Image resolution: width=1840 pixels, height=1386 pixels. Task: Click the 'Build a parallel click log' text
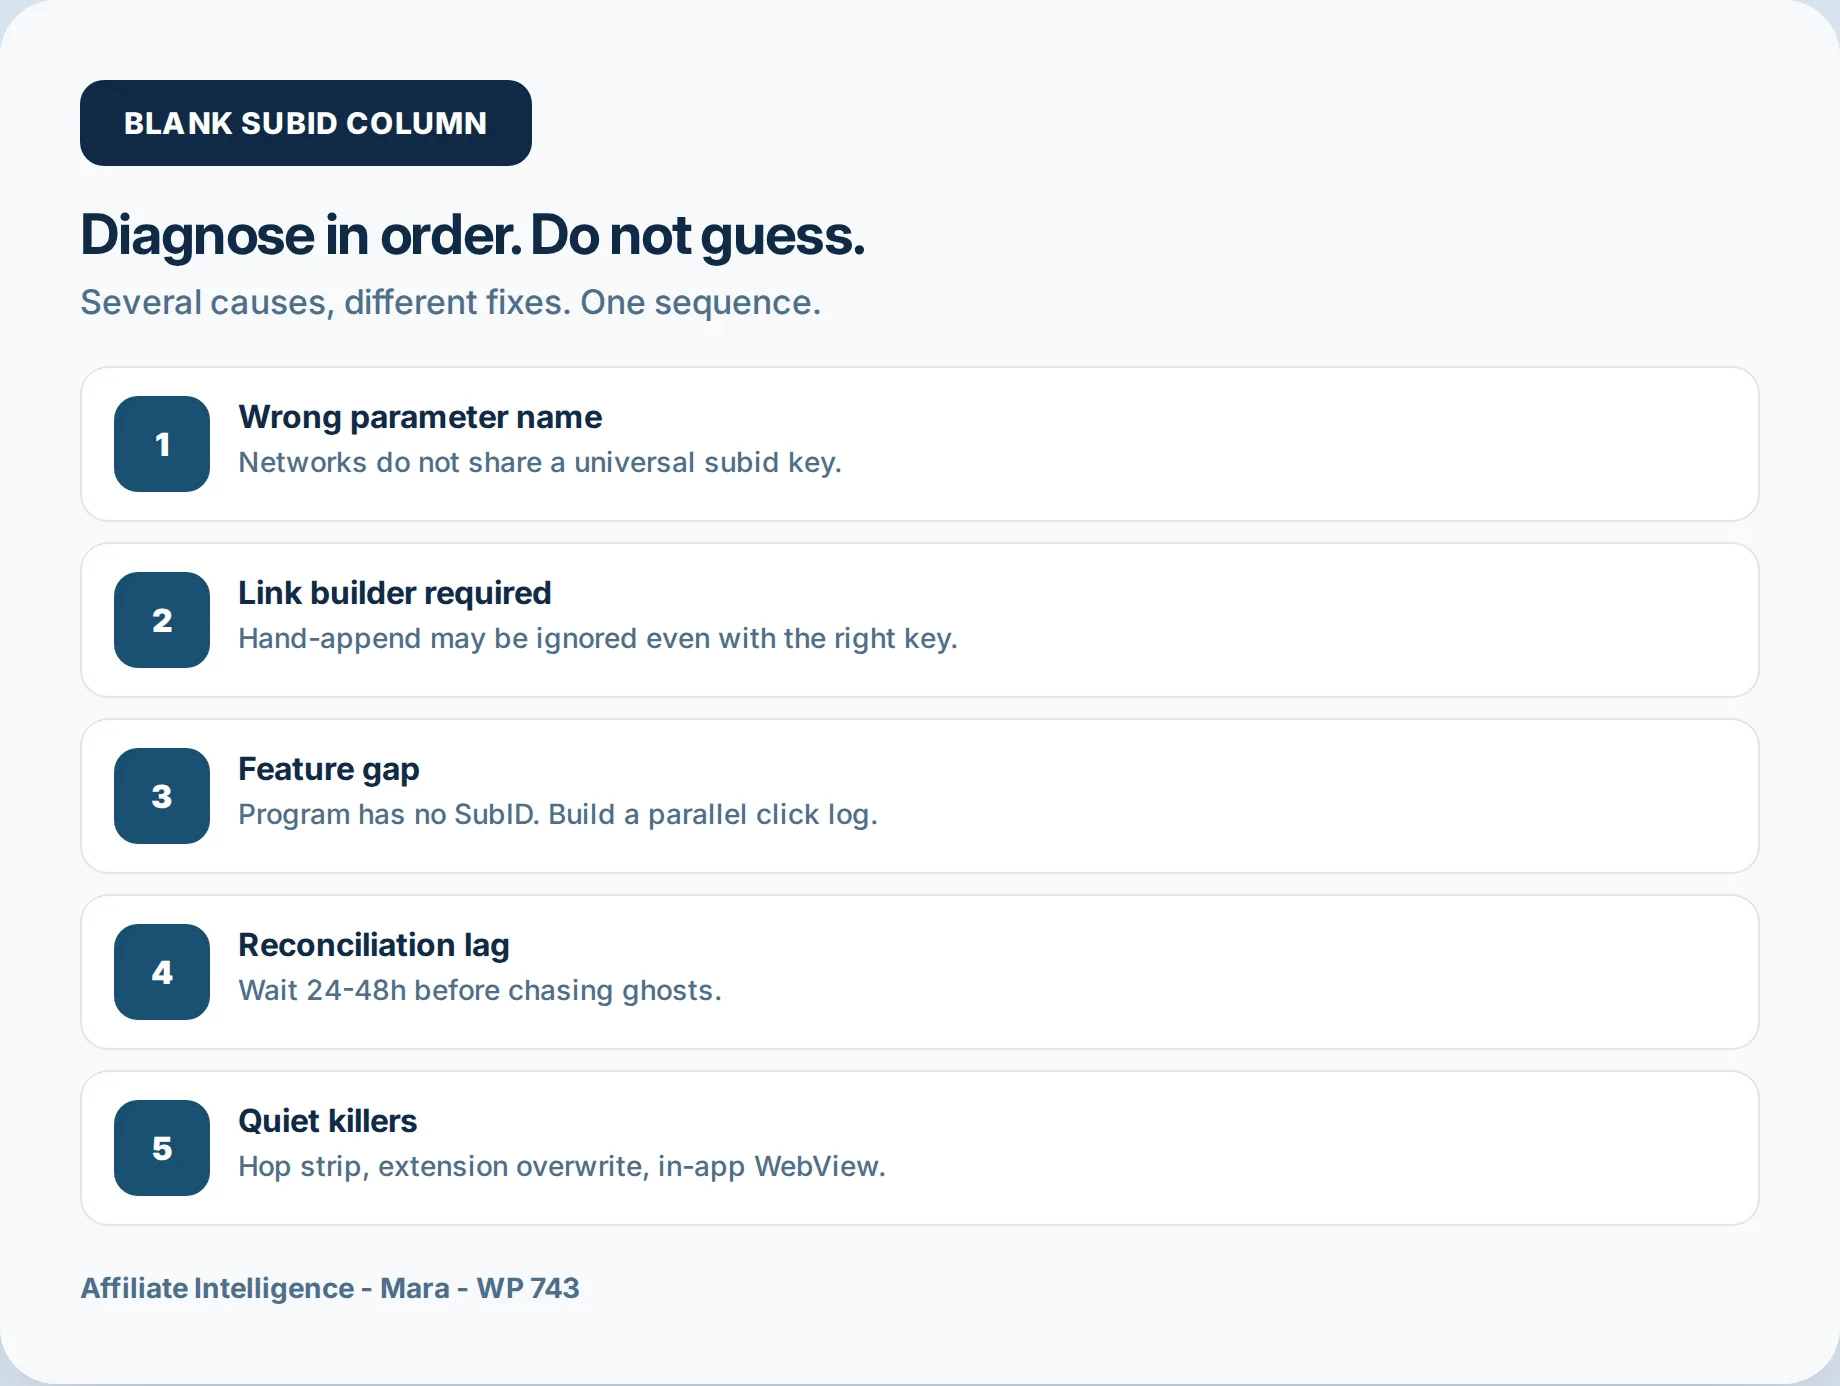coord(713,814)
